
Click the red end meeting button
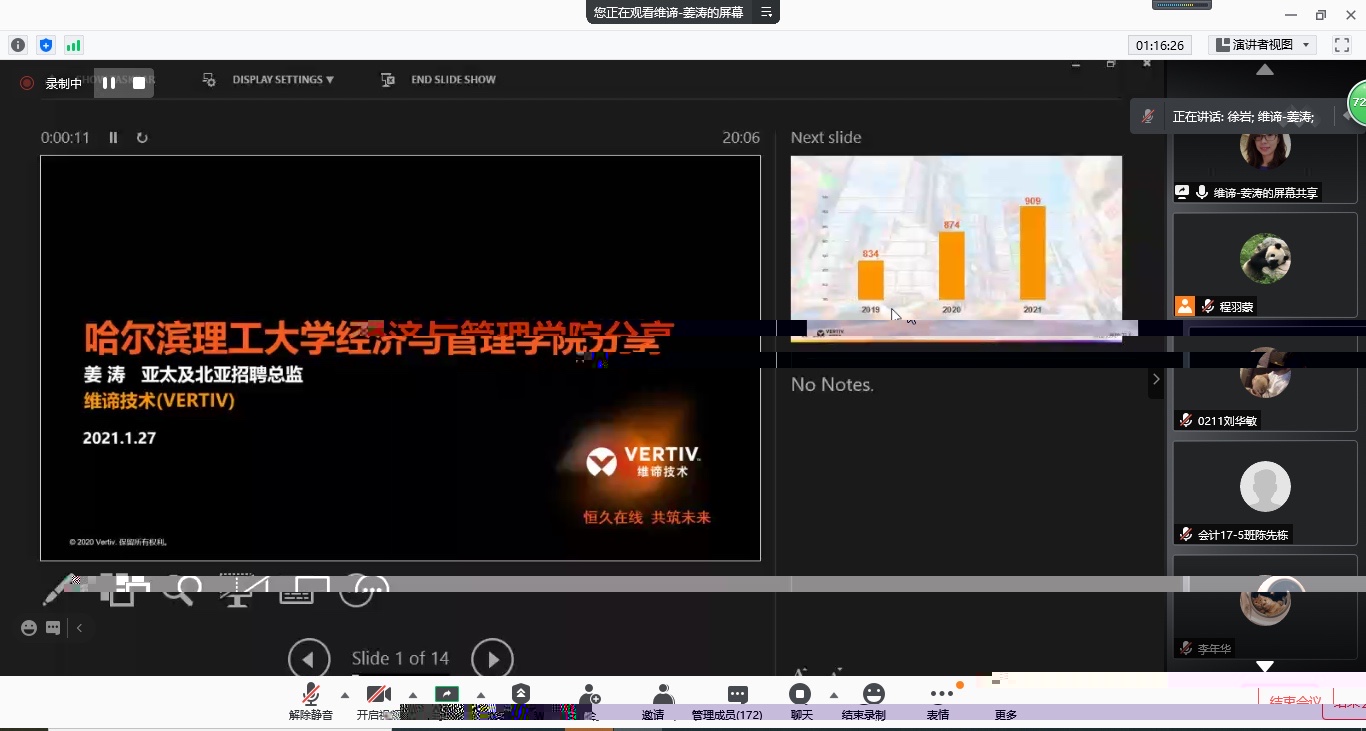coord(1296,701)
